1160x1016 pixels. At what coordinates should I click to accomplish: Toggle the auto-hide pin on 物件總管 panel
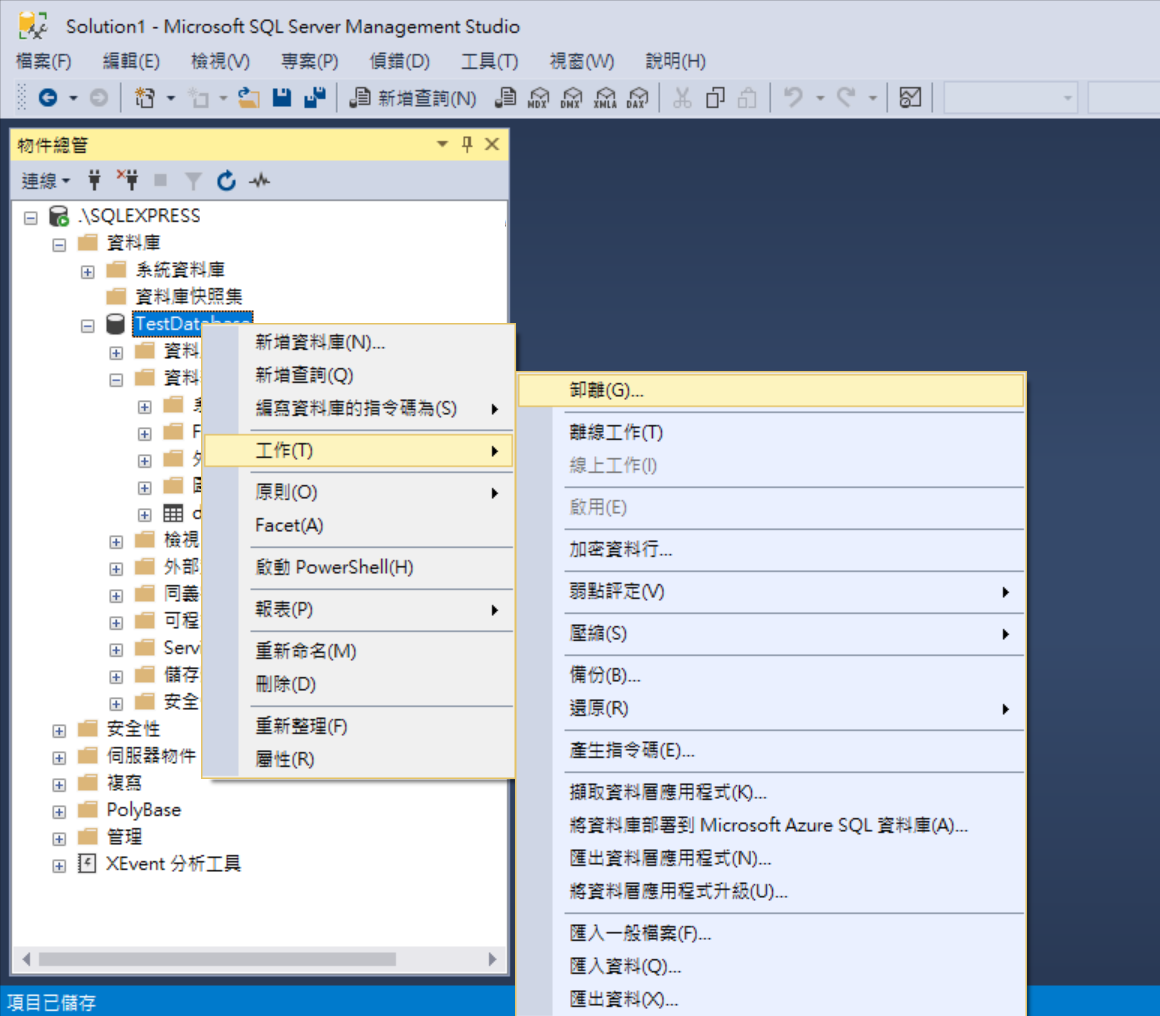467,144
